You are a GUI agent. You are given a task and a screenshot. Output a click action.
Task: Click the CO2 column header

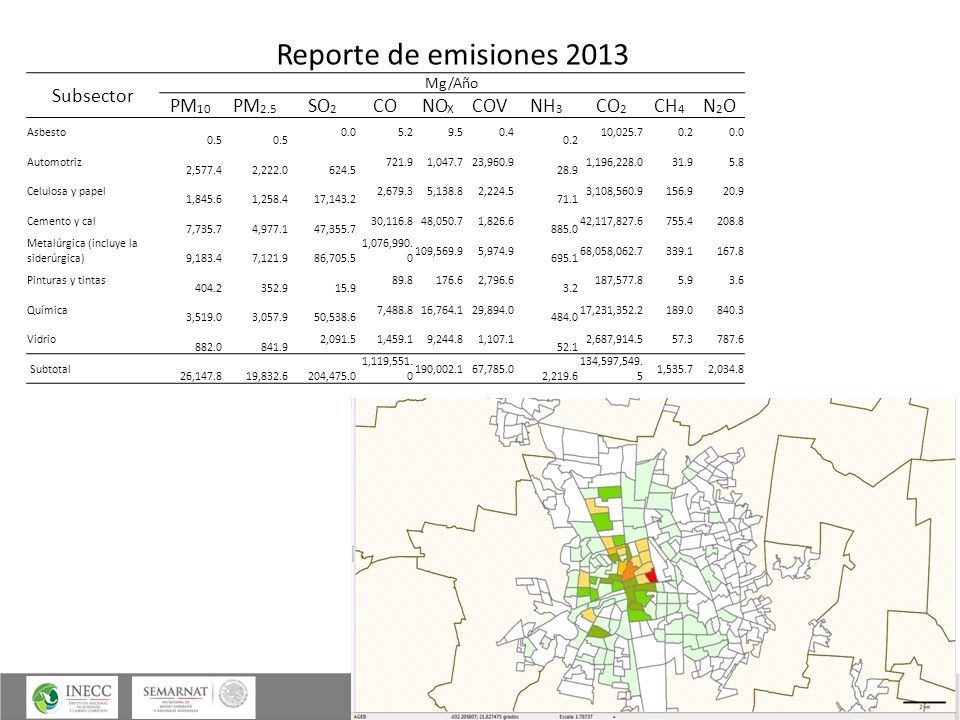point(611,107)
